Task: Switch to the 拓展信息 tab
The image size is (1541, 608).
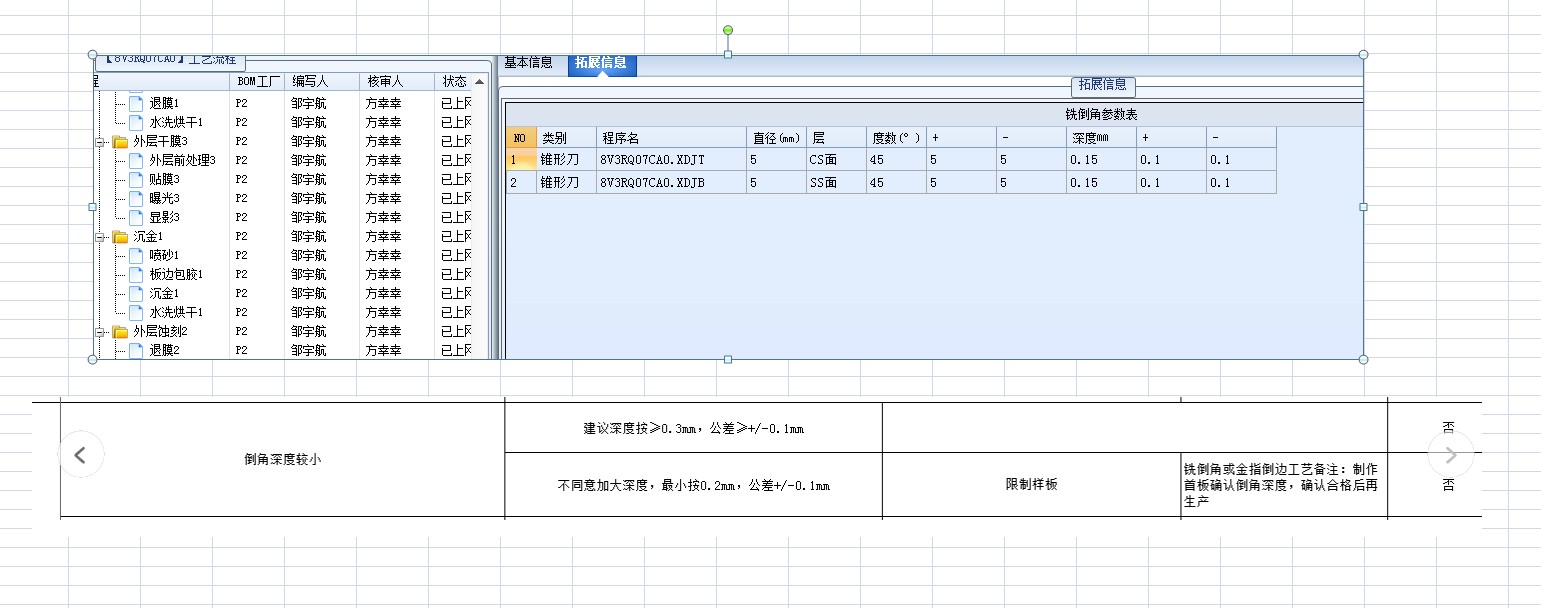Action: (601, 63)
